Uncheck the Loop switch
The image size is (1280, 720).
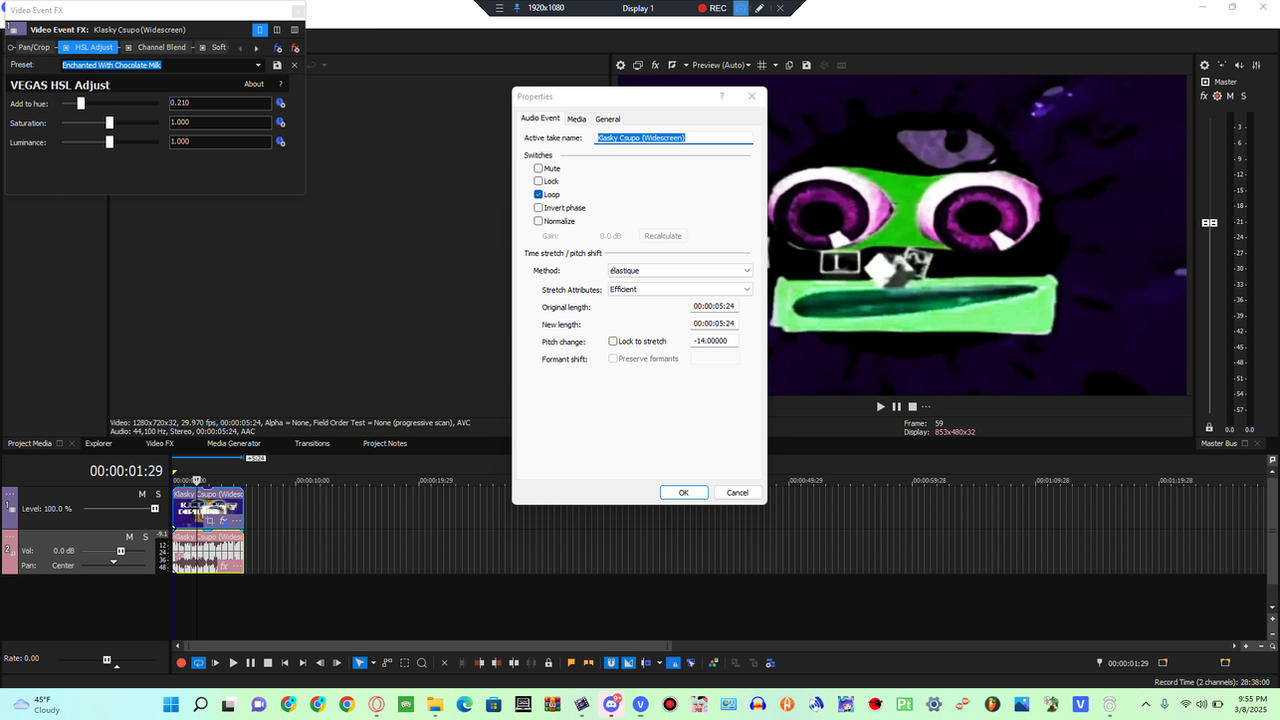[538, 194]
